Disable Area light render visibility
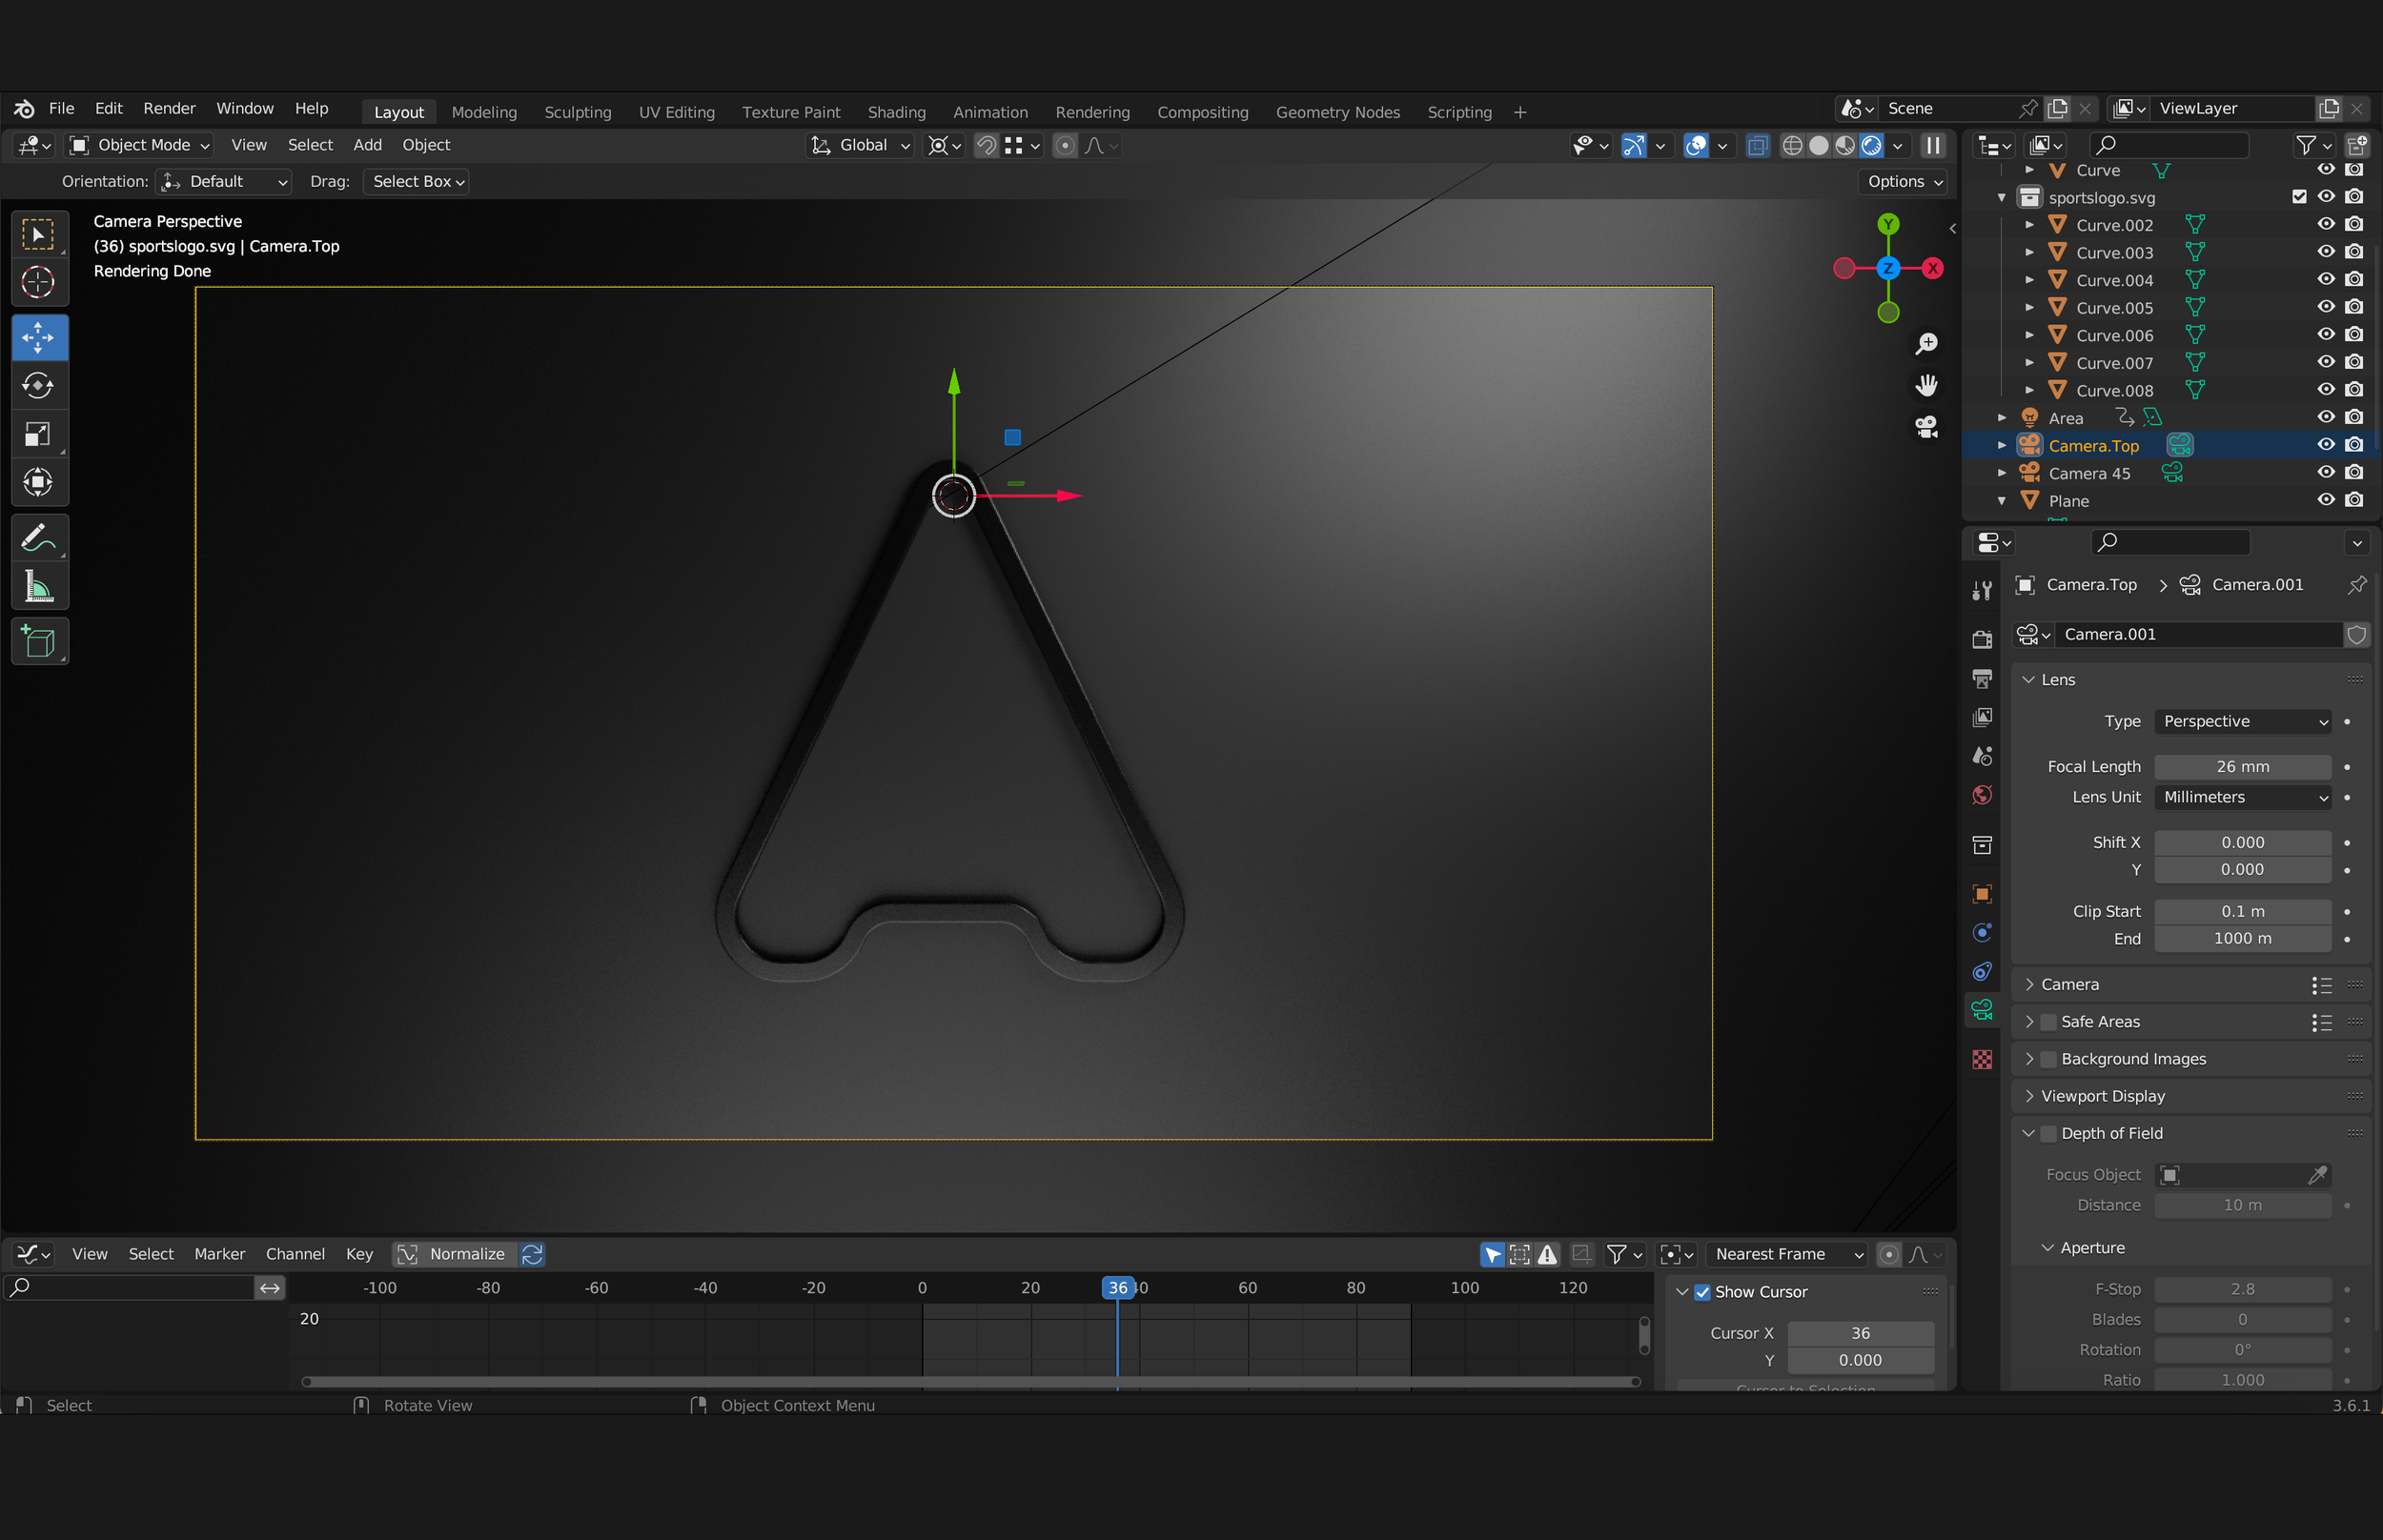The width and height of the screenshot is (2383, 1540). (2354, 417)
